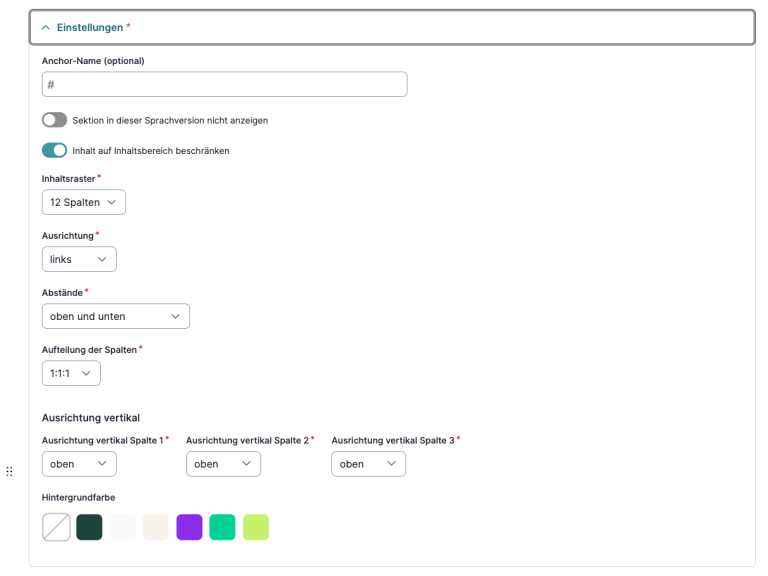This screenshot has height=576, width=768.
Task: Open the Inhaltsraster 12 Spalten dropdown
Action: [x=84, y=202]
